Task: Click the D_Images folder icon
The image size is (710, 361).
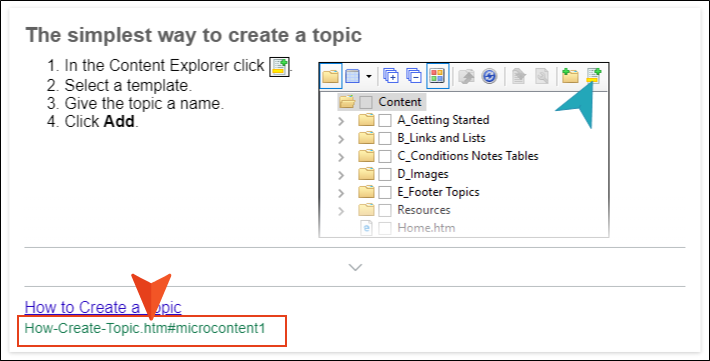Action: coord(366,174)
